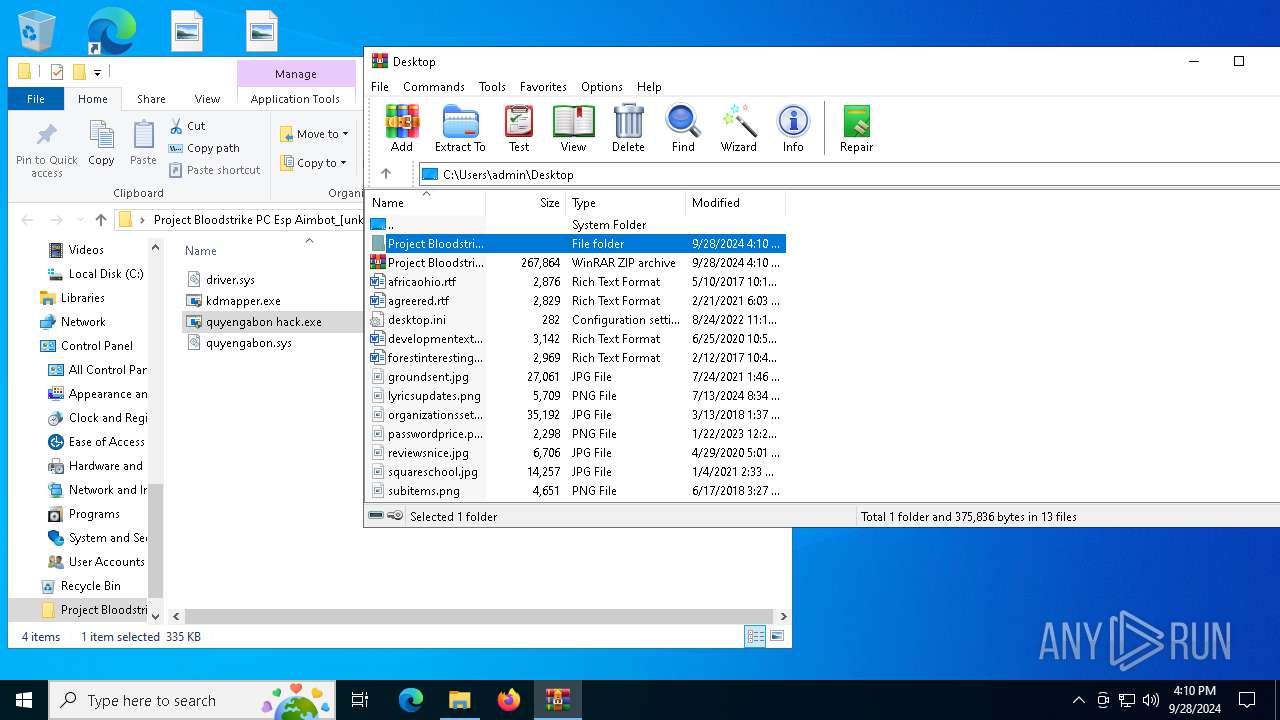Viewport: 1280px width, 720px height.
Task: Switch Explorer to details view
Action: pos(755,636)
